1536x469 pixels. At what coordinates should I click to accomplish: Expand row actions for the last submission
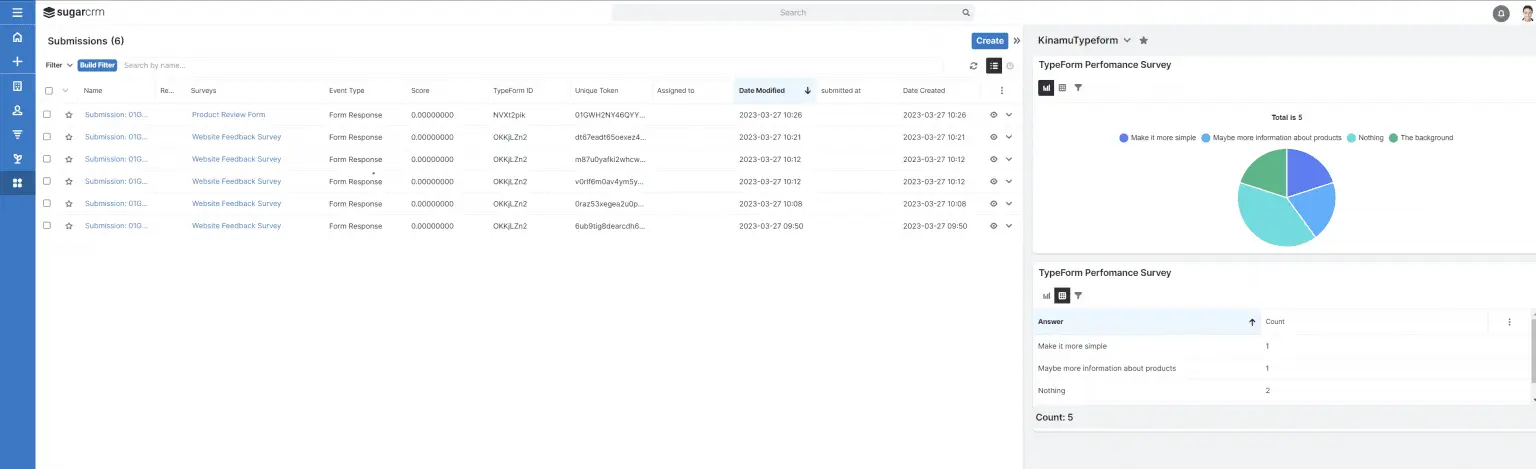click(x=1009, y=226)
